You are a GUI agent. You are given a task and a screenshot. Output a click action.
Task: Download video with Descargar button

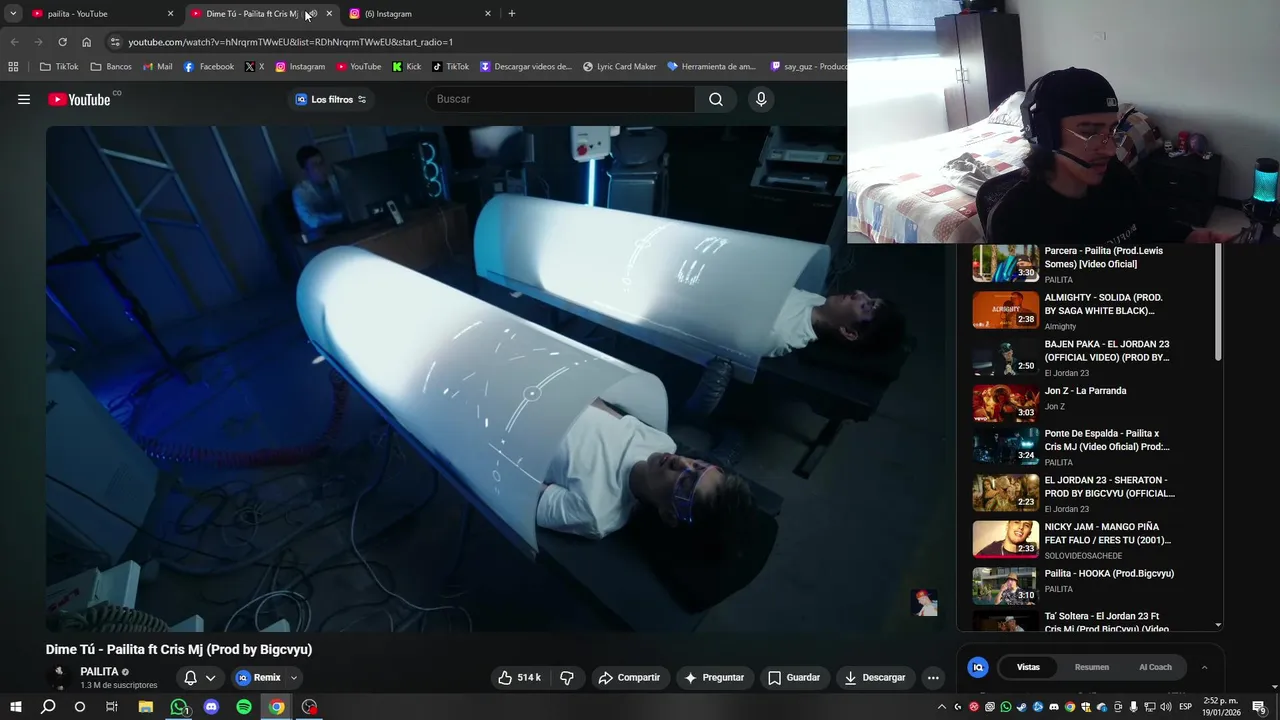click(875, 677)
